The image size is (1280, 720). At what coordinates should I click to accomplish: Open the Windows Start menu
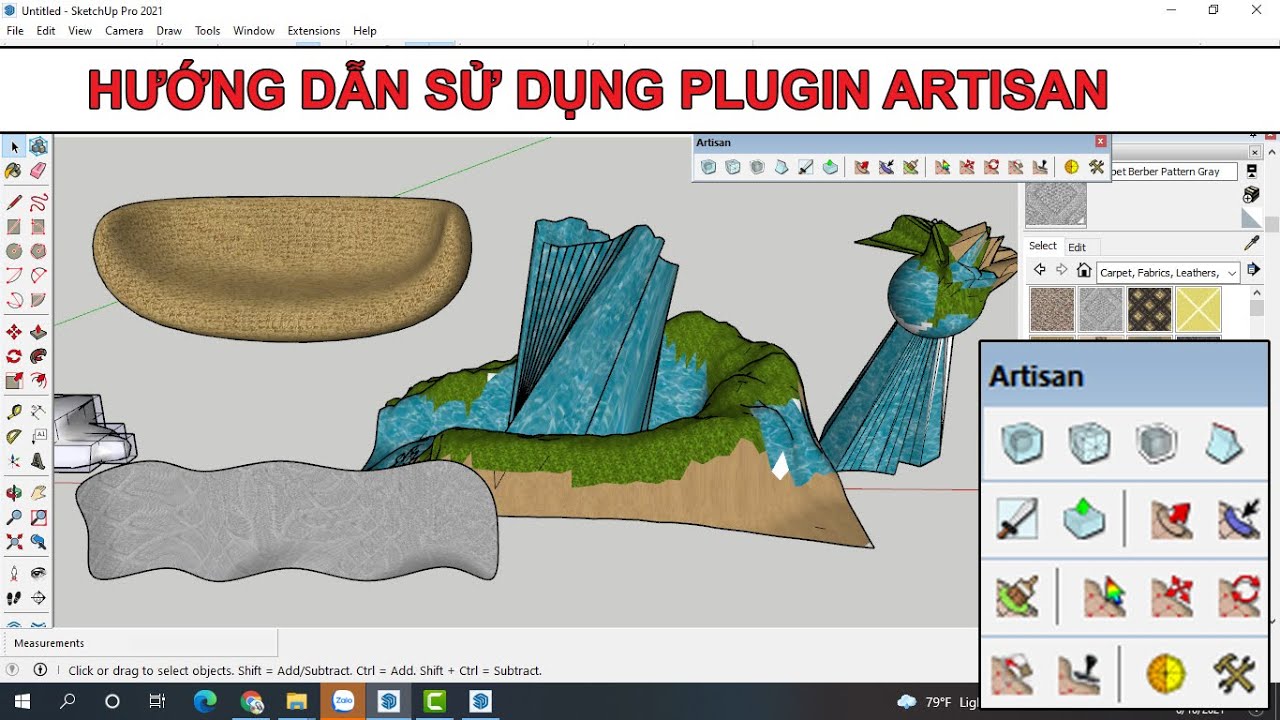click(x=22, y=702)
